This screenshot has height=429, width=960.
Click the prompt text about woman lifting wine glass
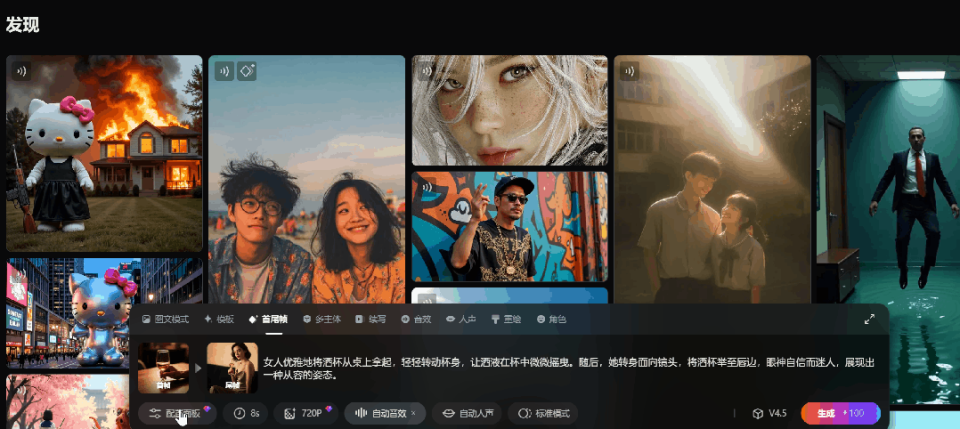click(570, 368)
